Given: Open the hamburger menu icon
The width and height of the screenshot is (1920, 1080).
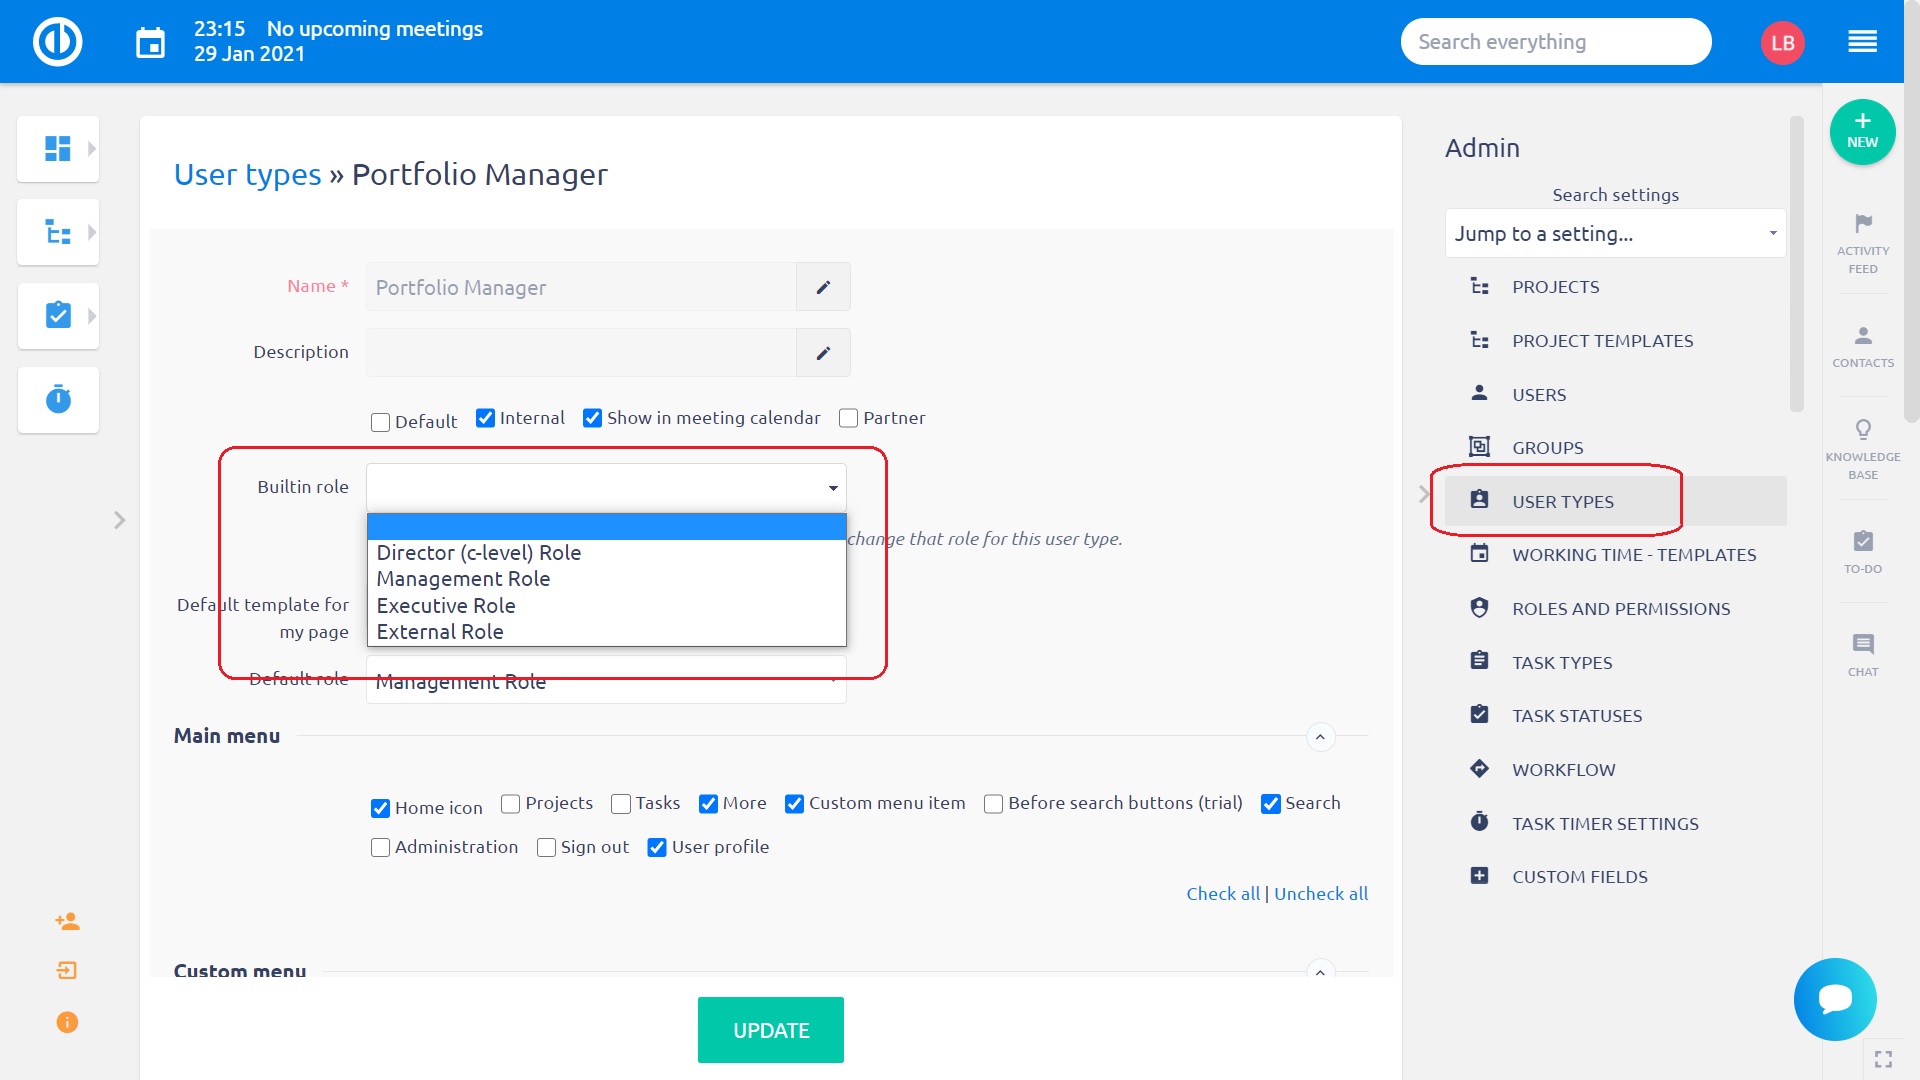Looking at the screenshot, I should [1862, 42].
